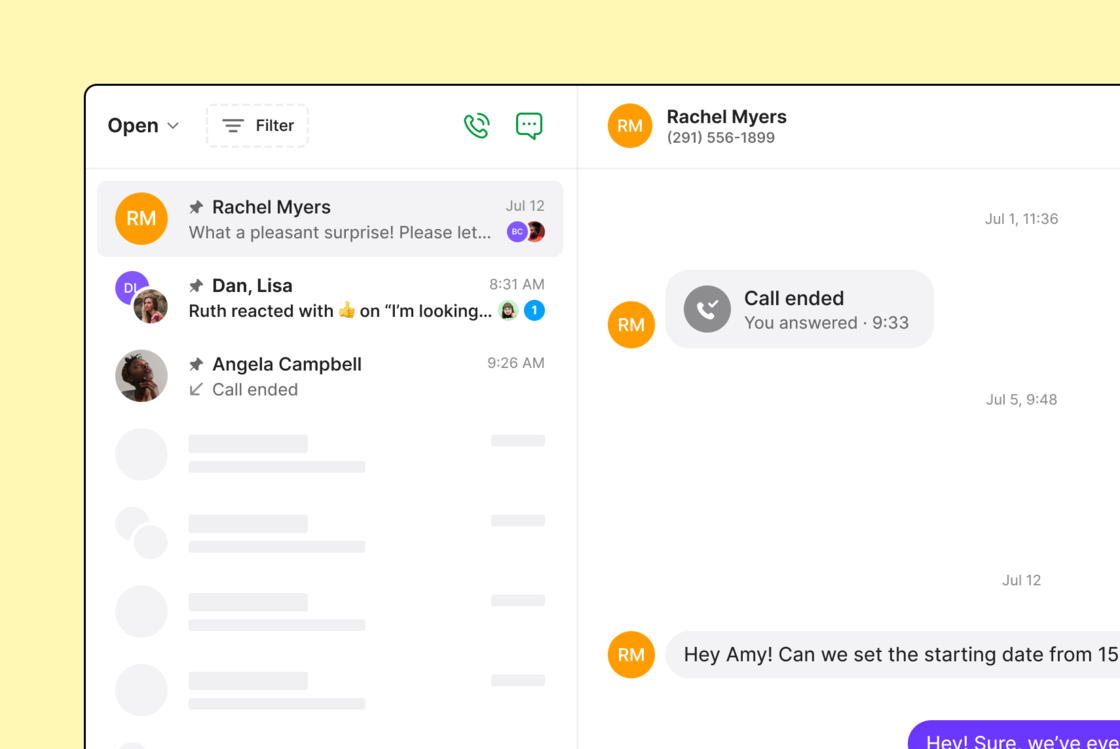1120x749 pixels.
Task: Click the Jul 1, 11:36 timestamp
Action: click(1021, 219)
